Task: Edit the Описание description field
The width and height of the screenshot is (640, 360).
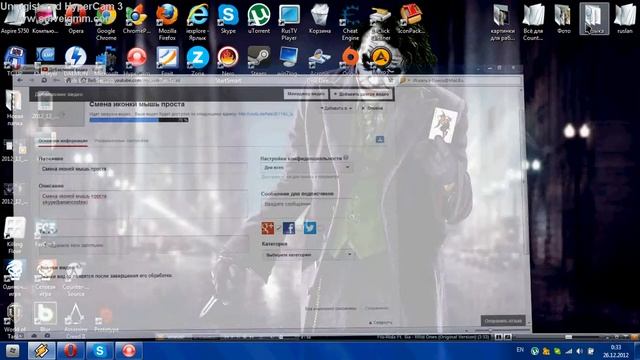Action: tap(143, 204)
